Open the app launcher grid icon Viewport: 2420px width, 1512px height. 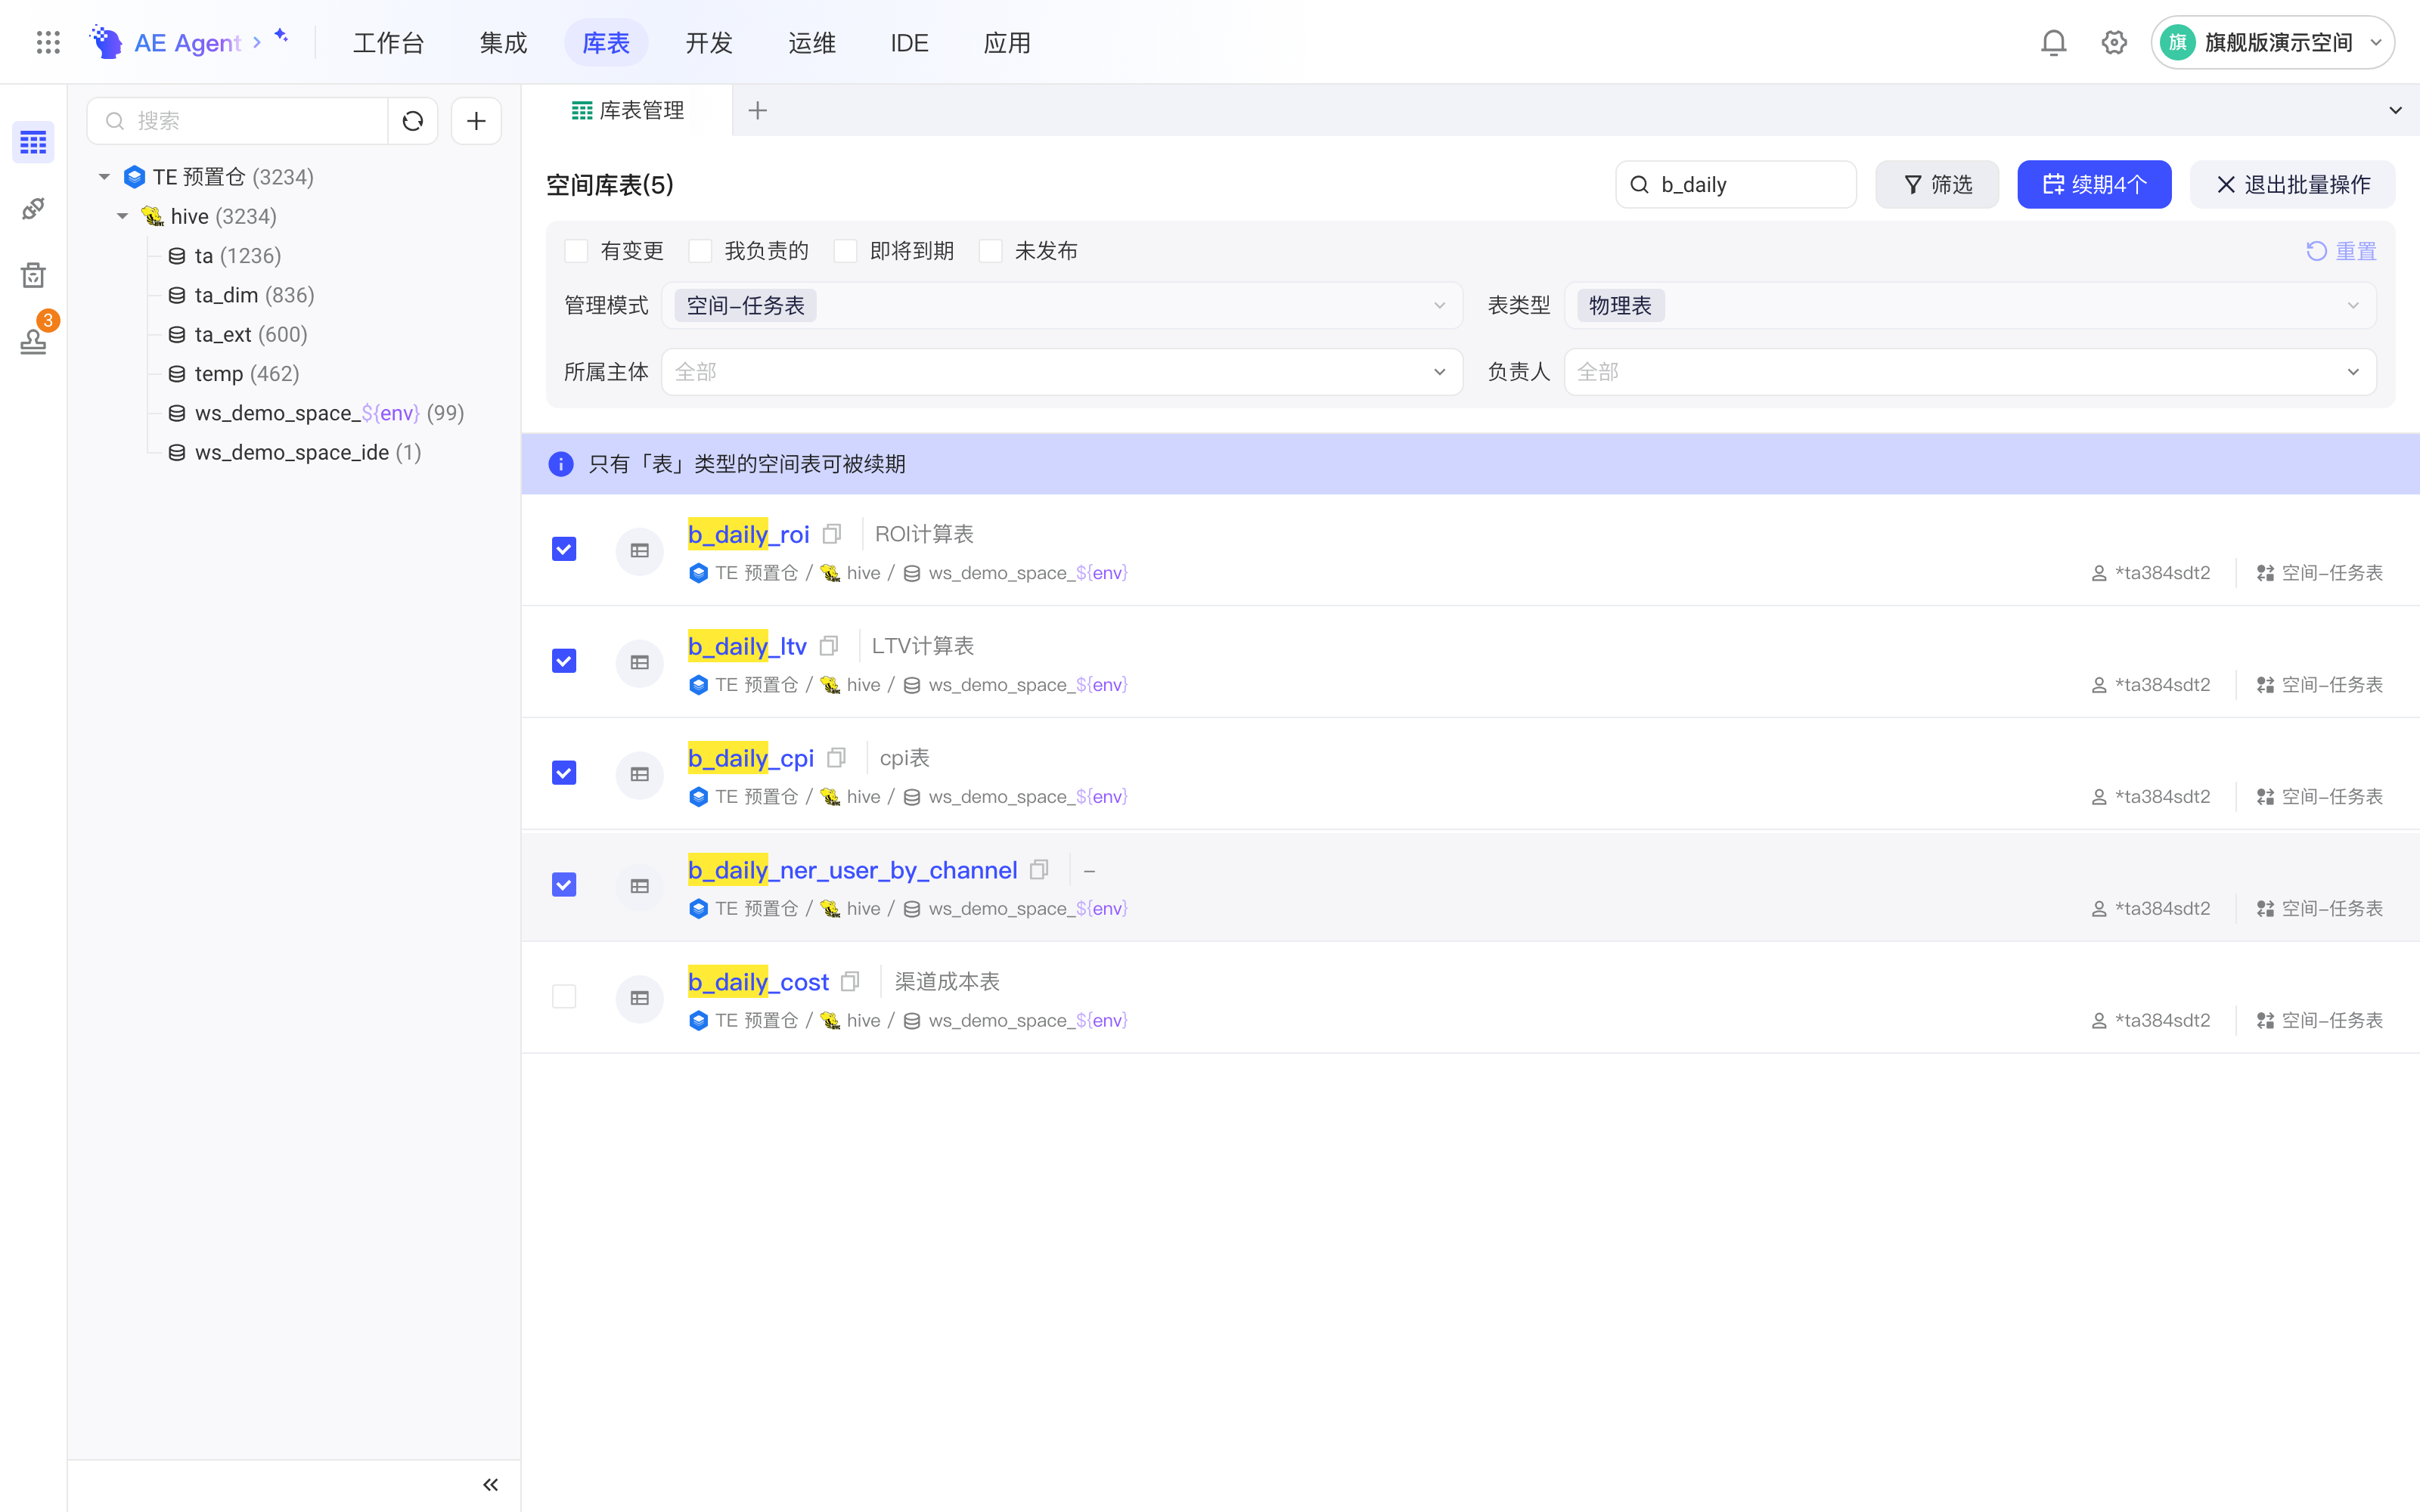pyautogui.click(x=48, y=42)
